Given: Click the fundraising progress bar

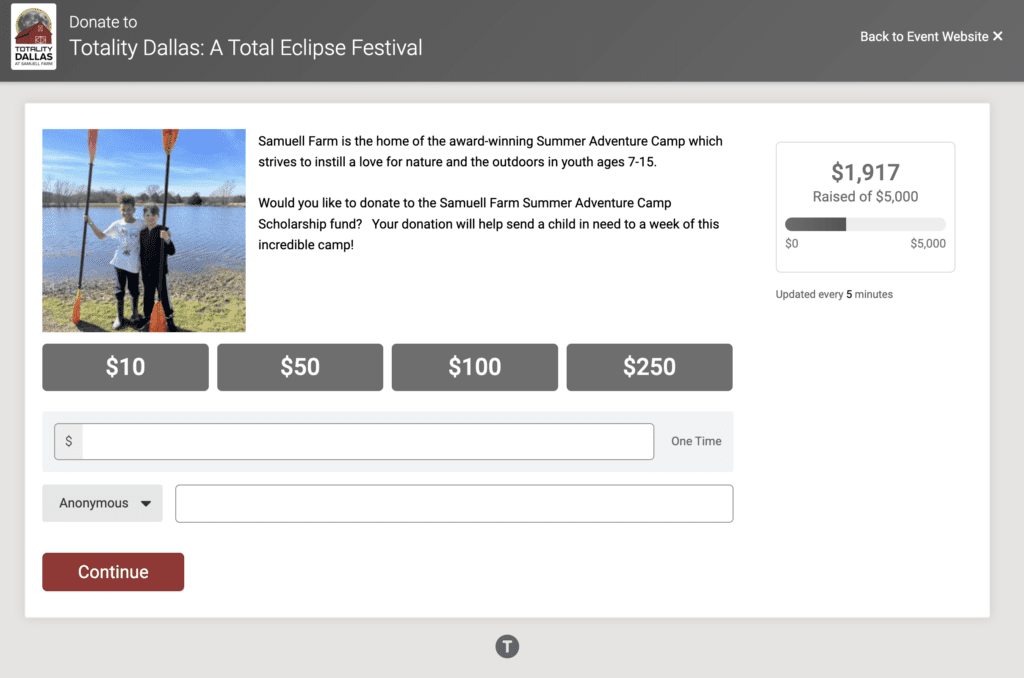Looking at the screenshot, I should click(x=865, y=225).
